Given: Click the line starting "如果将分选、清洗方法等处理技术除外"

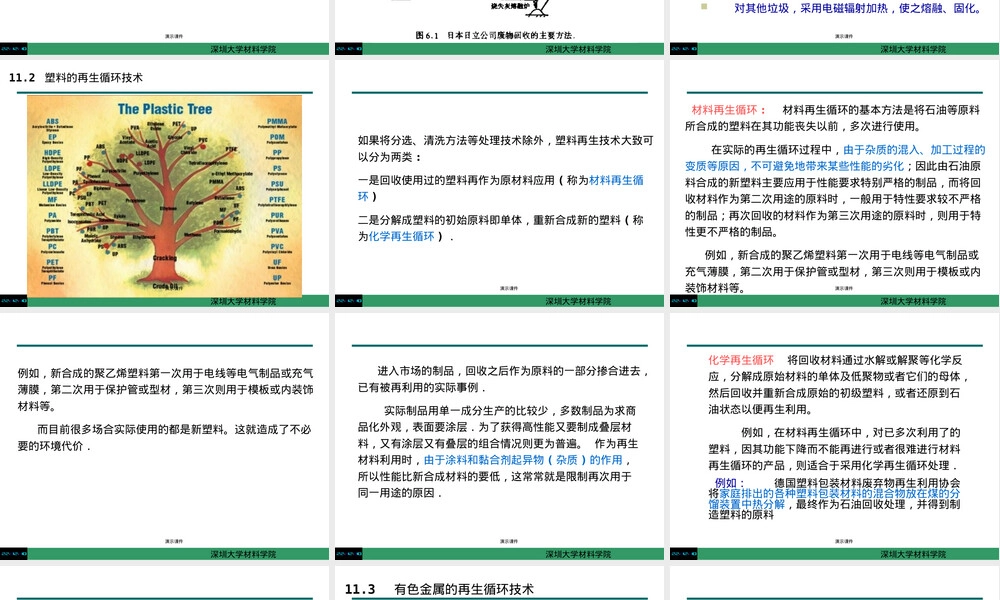Looking at the screenshot, I should [x=505, y=140].
